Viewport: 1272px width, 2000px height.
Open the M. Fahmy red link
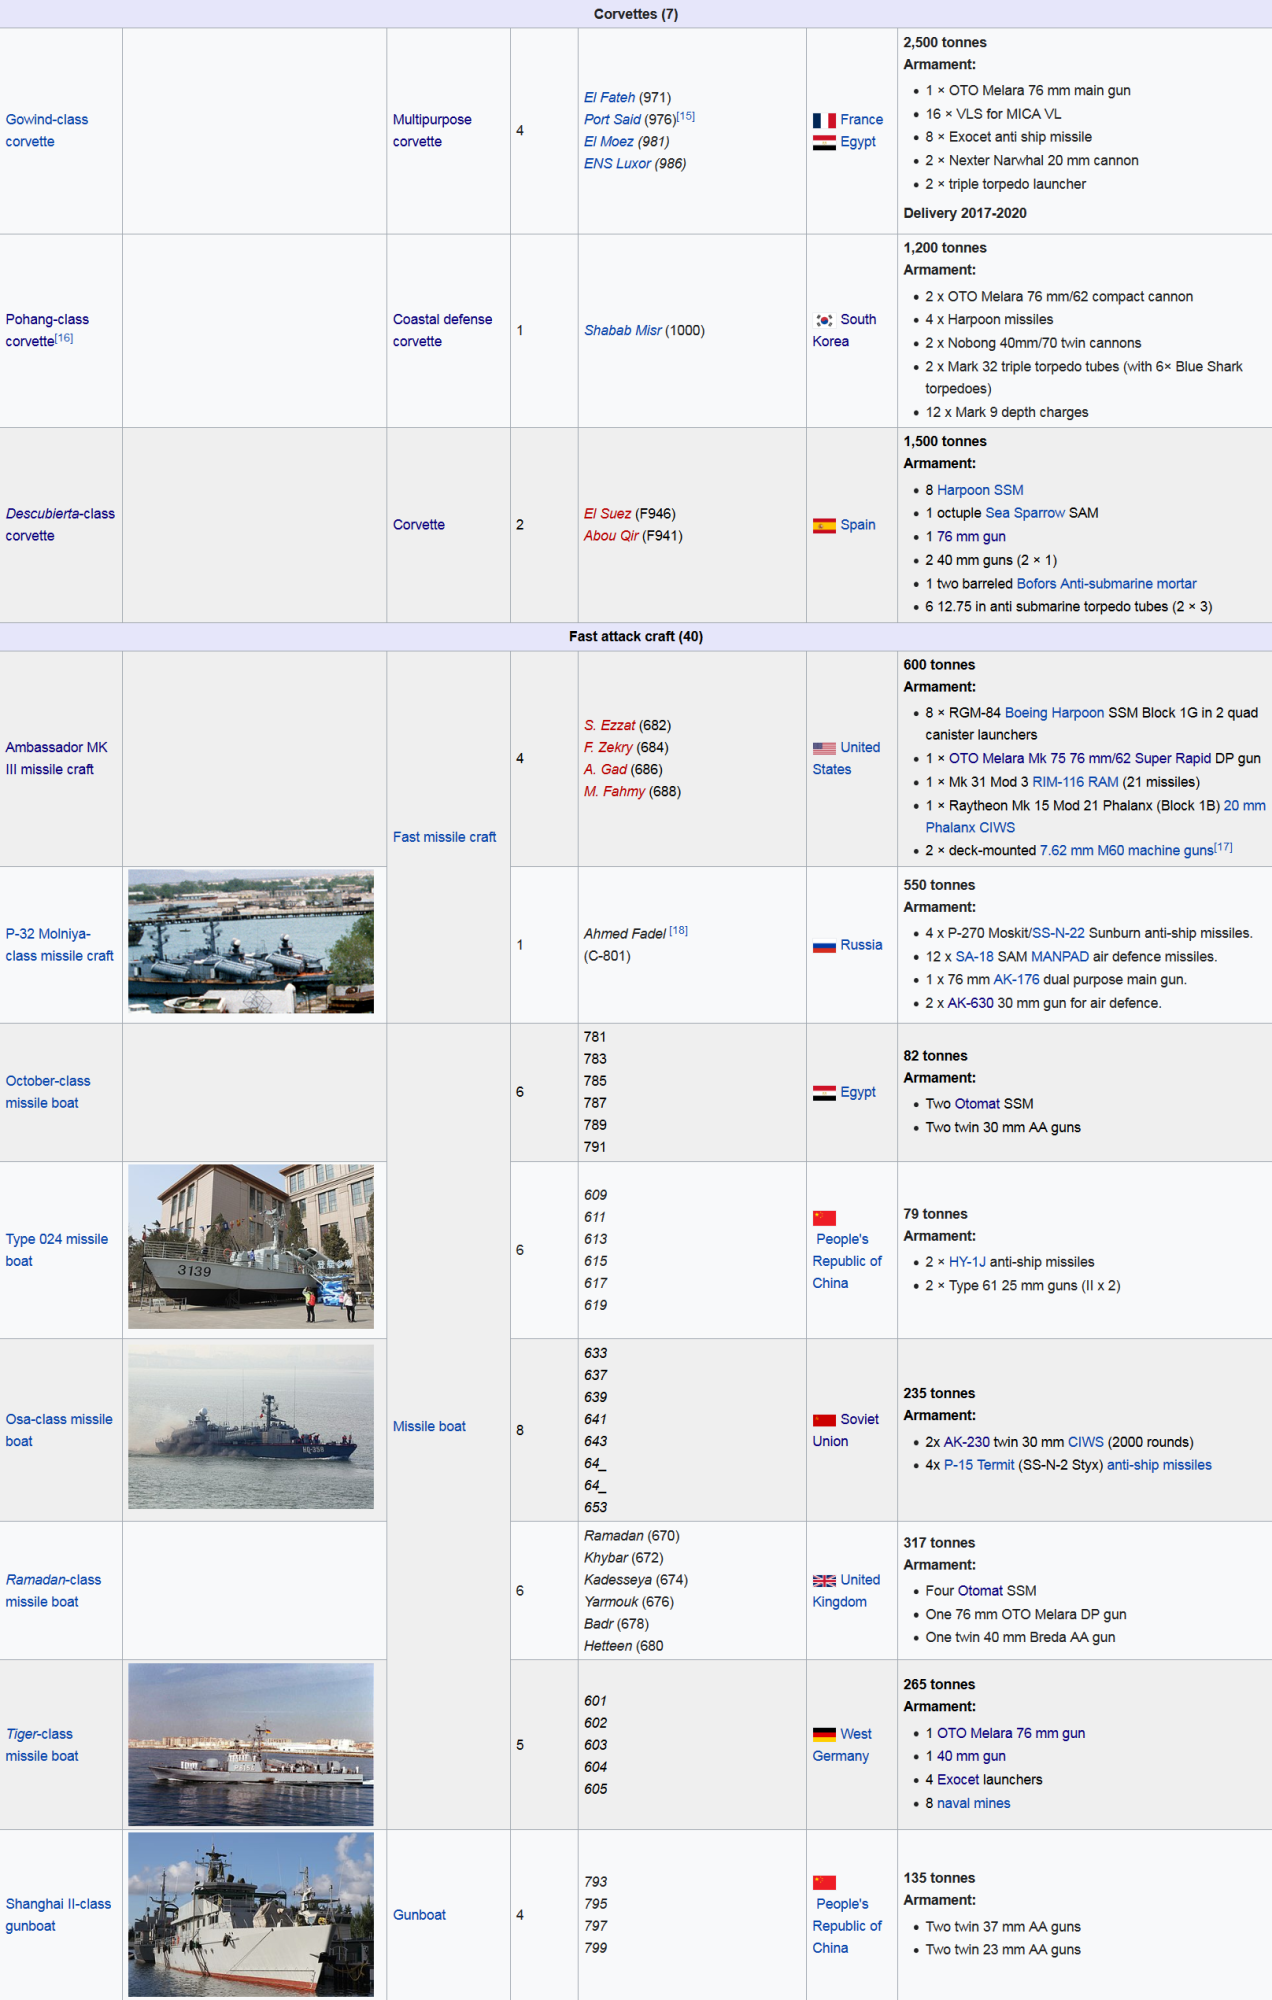614,792
